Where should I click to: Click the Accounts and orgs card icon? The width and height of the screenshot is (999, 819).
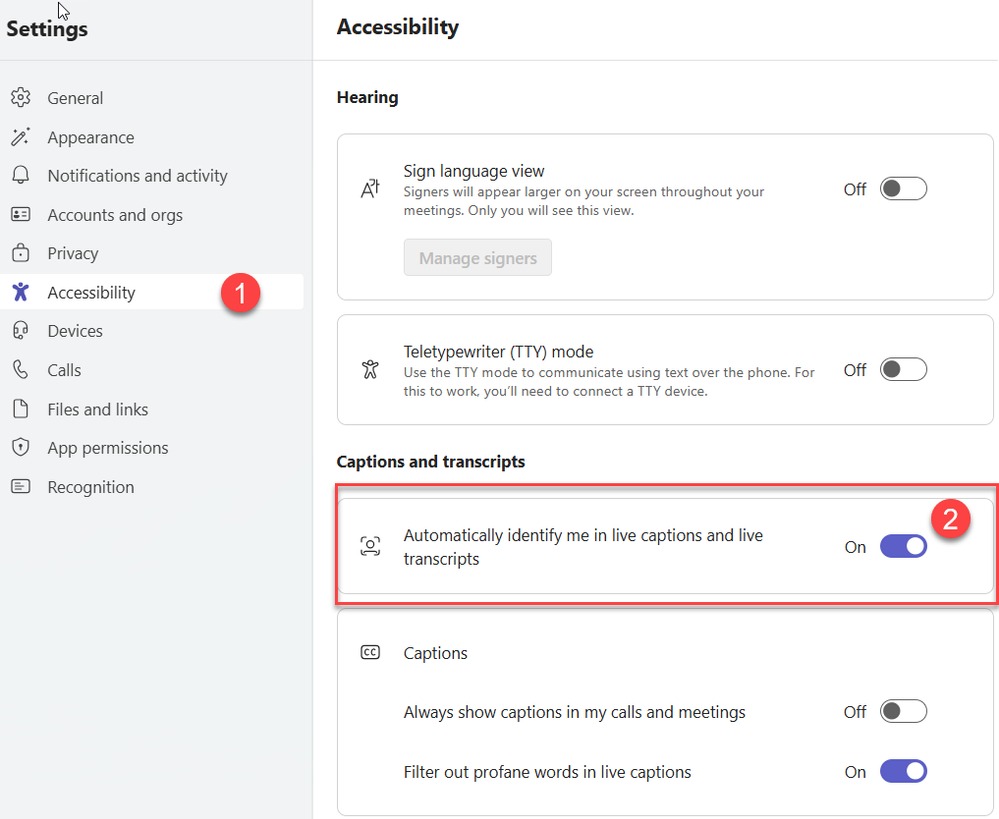tap(20, 215)
